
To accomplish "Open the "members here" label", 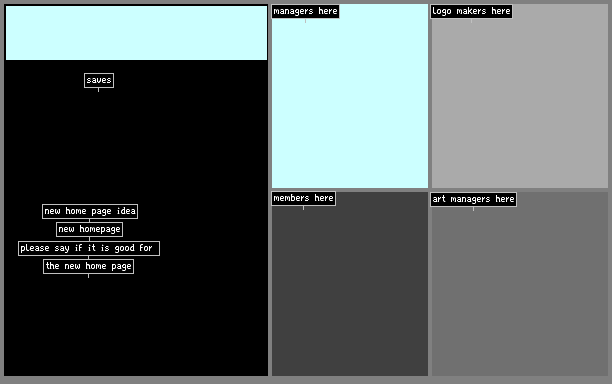I will pos(303,198).
